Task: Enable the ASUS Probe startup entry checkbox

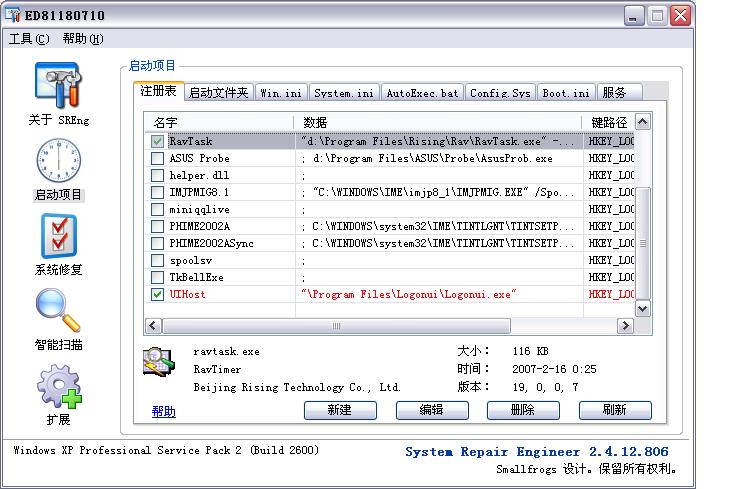Action: point(157,159)
